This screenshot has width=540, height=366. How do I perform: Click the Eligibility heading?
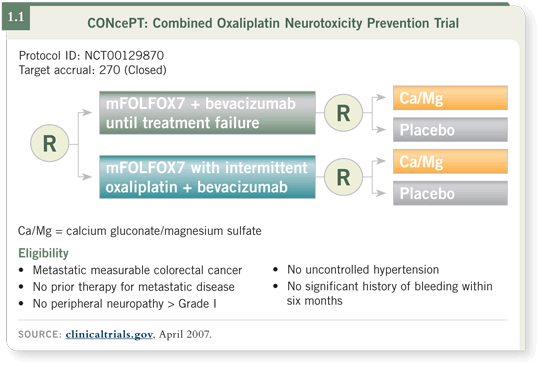(43, 253)
